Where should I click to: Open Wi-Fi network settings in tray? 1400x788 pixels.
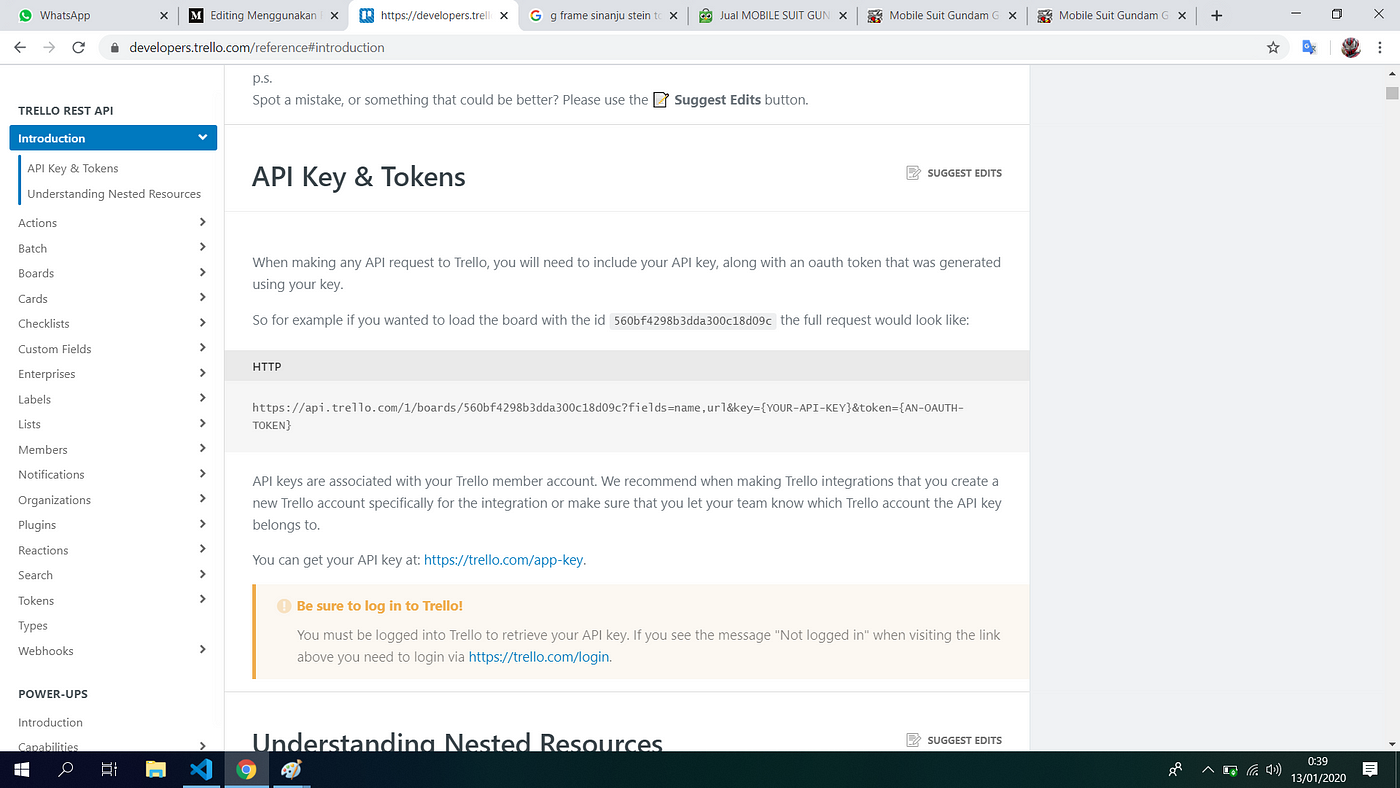[x=1252, y=770]
